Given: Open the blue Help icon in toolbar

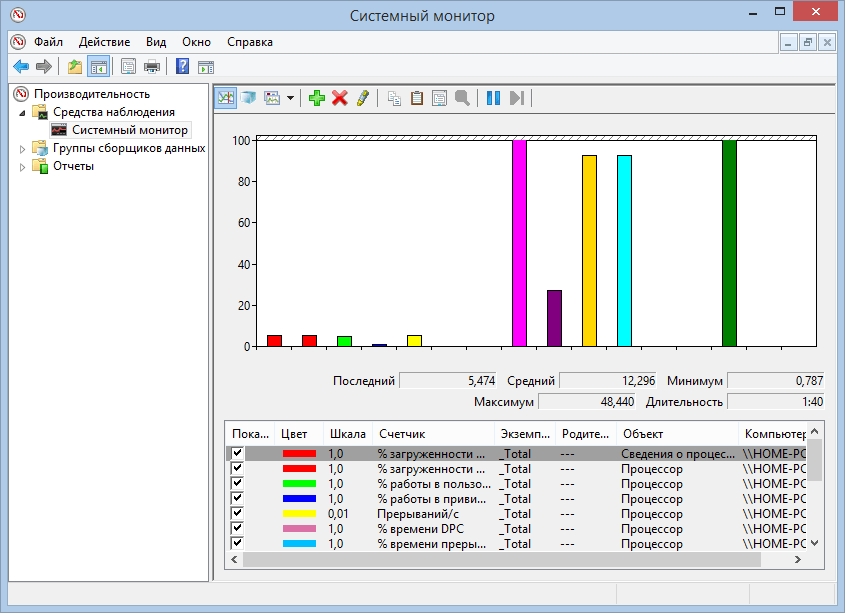Looking at the screenshot, I should (182, 67).
